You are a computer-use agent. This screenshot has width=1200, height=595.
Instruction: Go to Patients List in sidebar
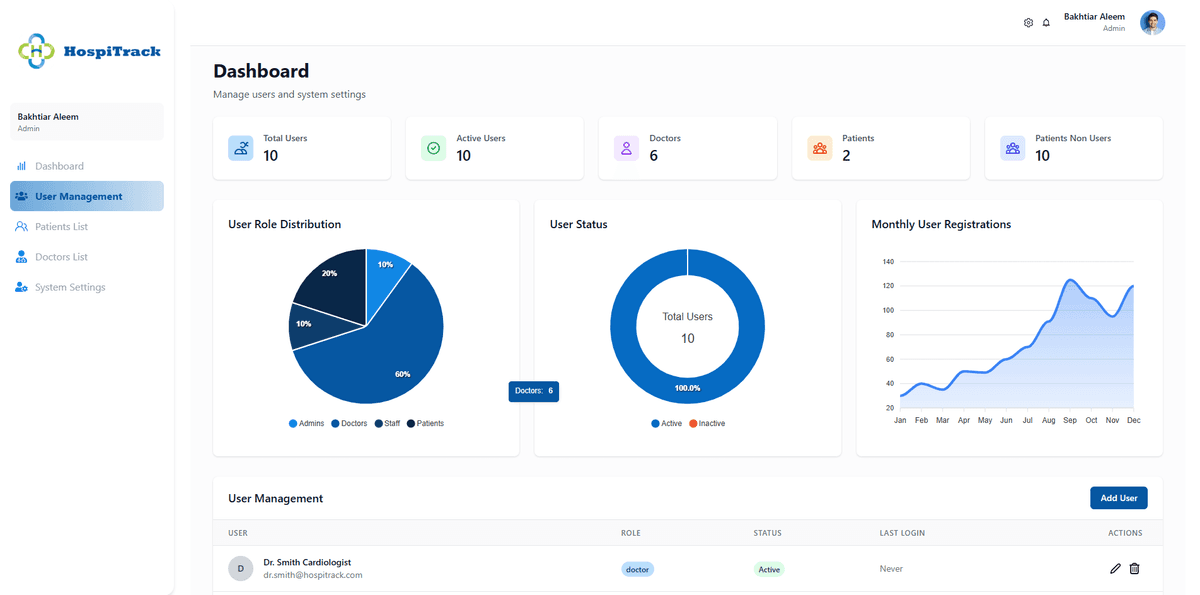tap(61, 227)
